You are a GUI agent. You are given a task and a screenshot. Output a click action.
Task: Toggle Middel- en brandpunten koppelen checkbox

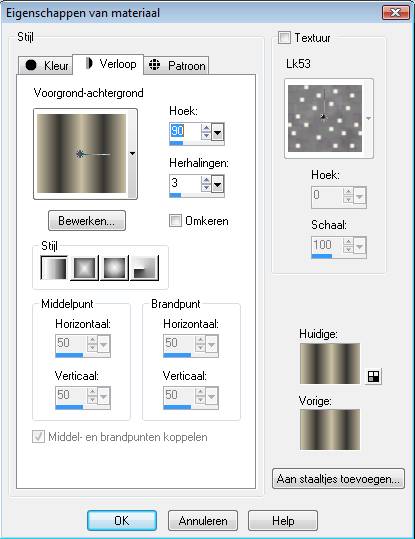click(x=38, y=437)
